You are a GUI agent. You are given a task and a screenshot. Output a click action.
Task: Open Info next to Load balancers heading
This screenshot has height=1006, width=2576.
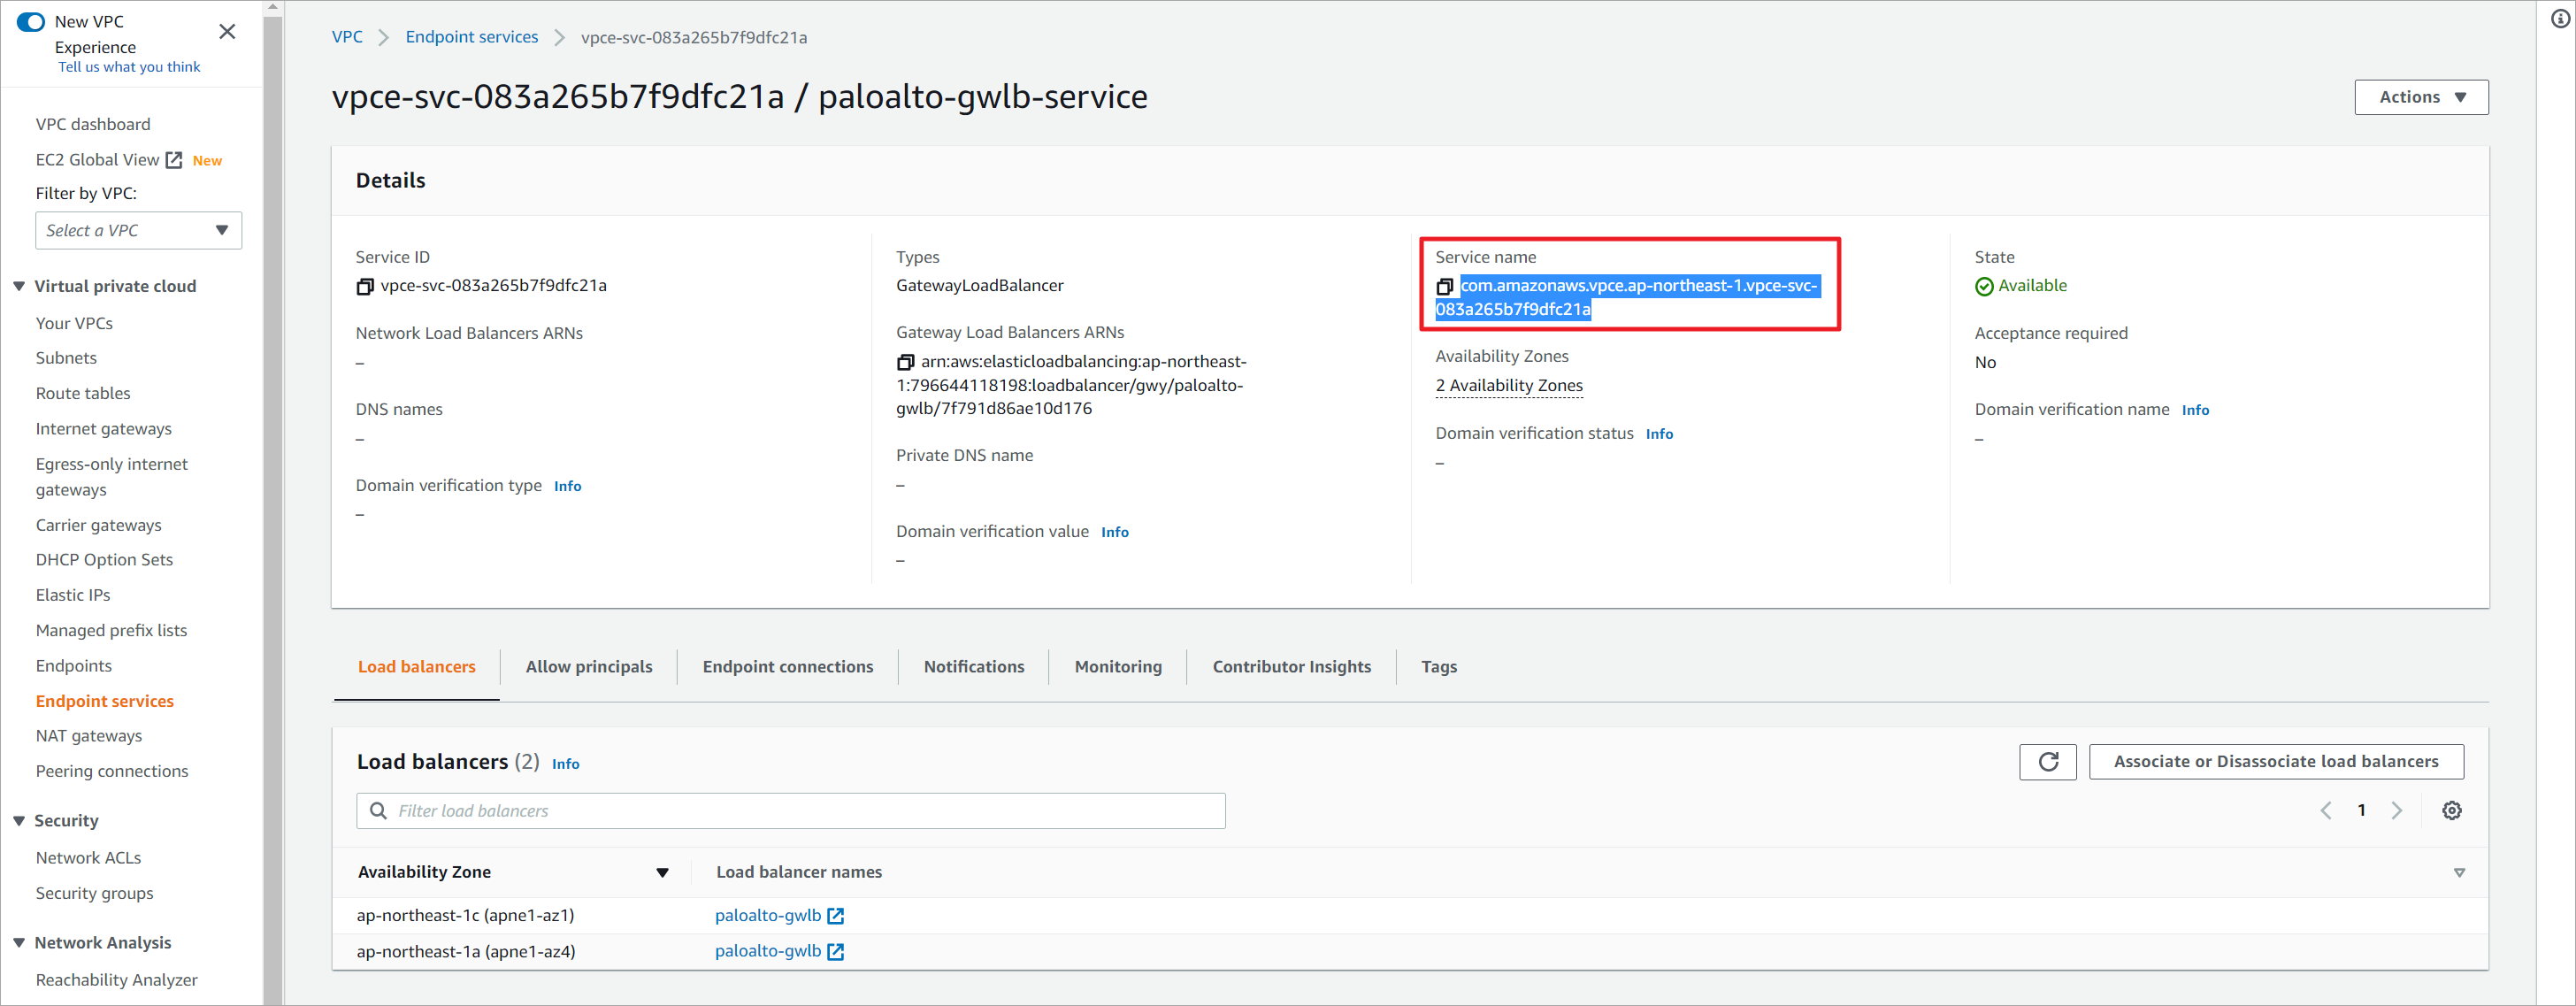[x=565, y=764]
